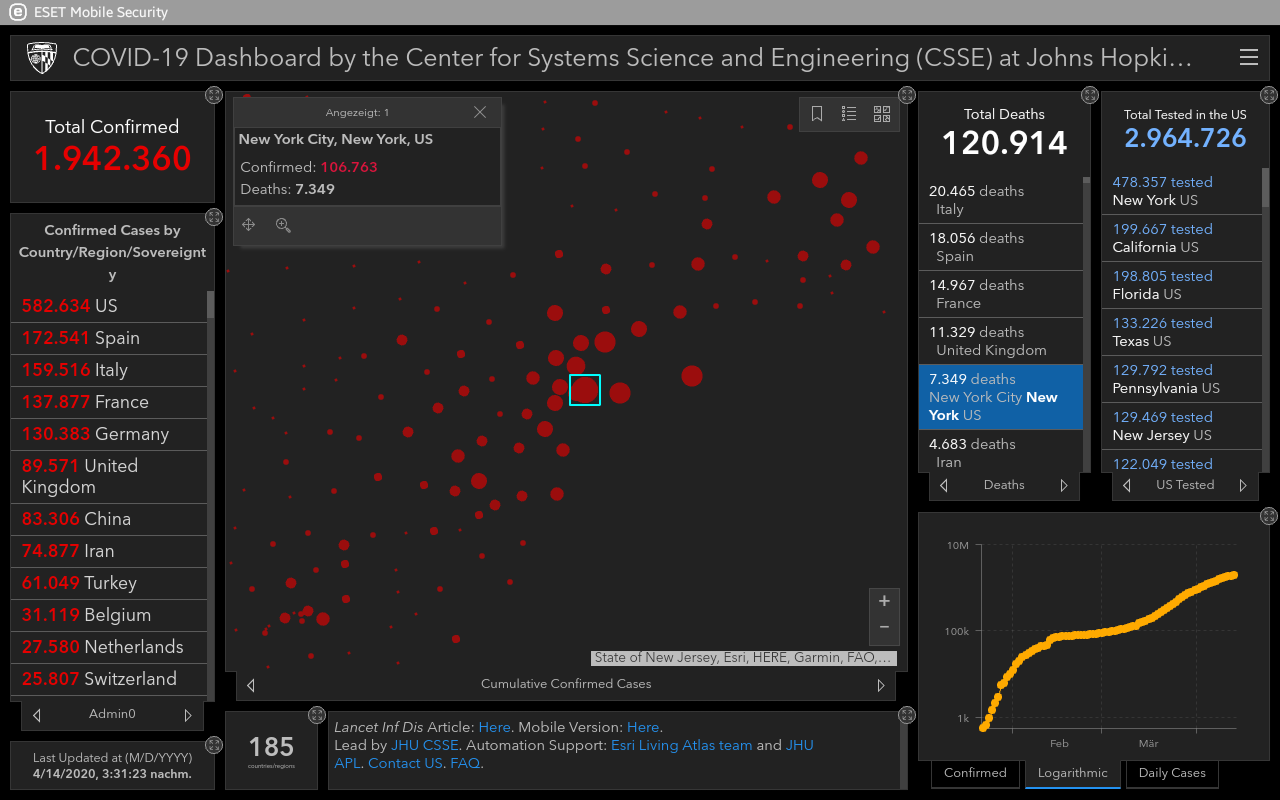The width and height of the screenshot is (1280, 800).
Task: Open the JHU CSSE link
Action: tap(424, 745)
